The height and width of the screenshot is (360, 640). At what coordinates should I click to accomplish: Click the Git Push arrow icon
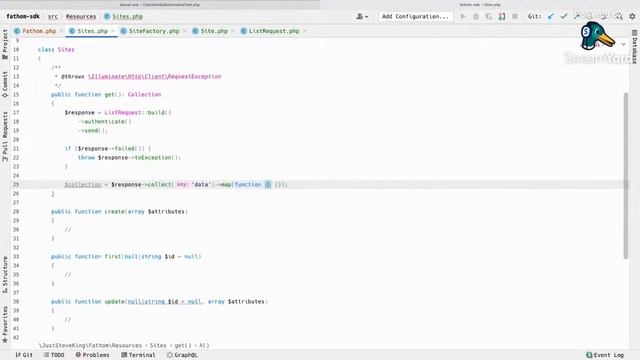(x=577, y=16)
